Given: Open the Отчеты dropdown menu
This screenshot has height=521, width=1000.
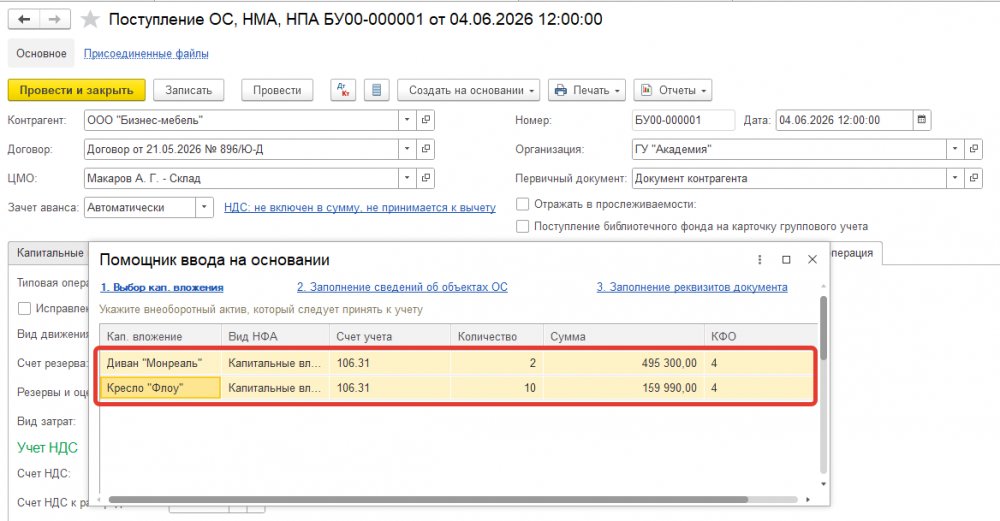Looking at the screenshot, I should click(x=673, y=90).
